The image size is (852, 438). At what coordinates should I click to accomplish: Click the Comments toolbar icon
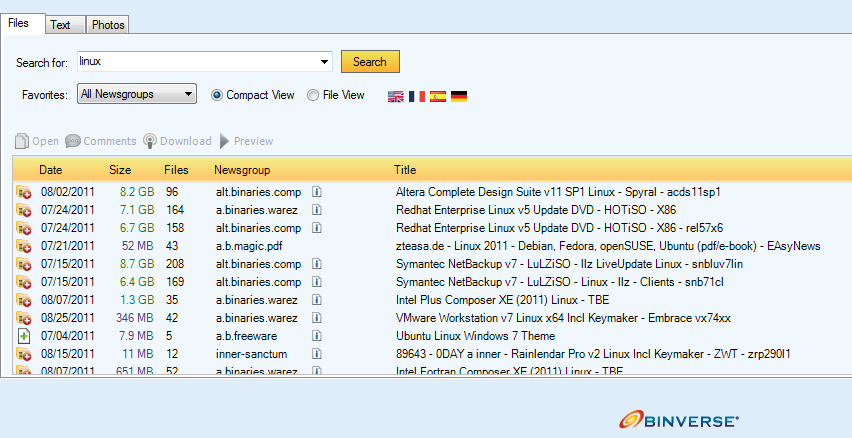pos(73,141)
